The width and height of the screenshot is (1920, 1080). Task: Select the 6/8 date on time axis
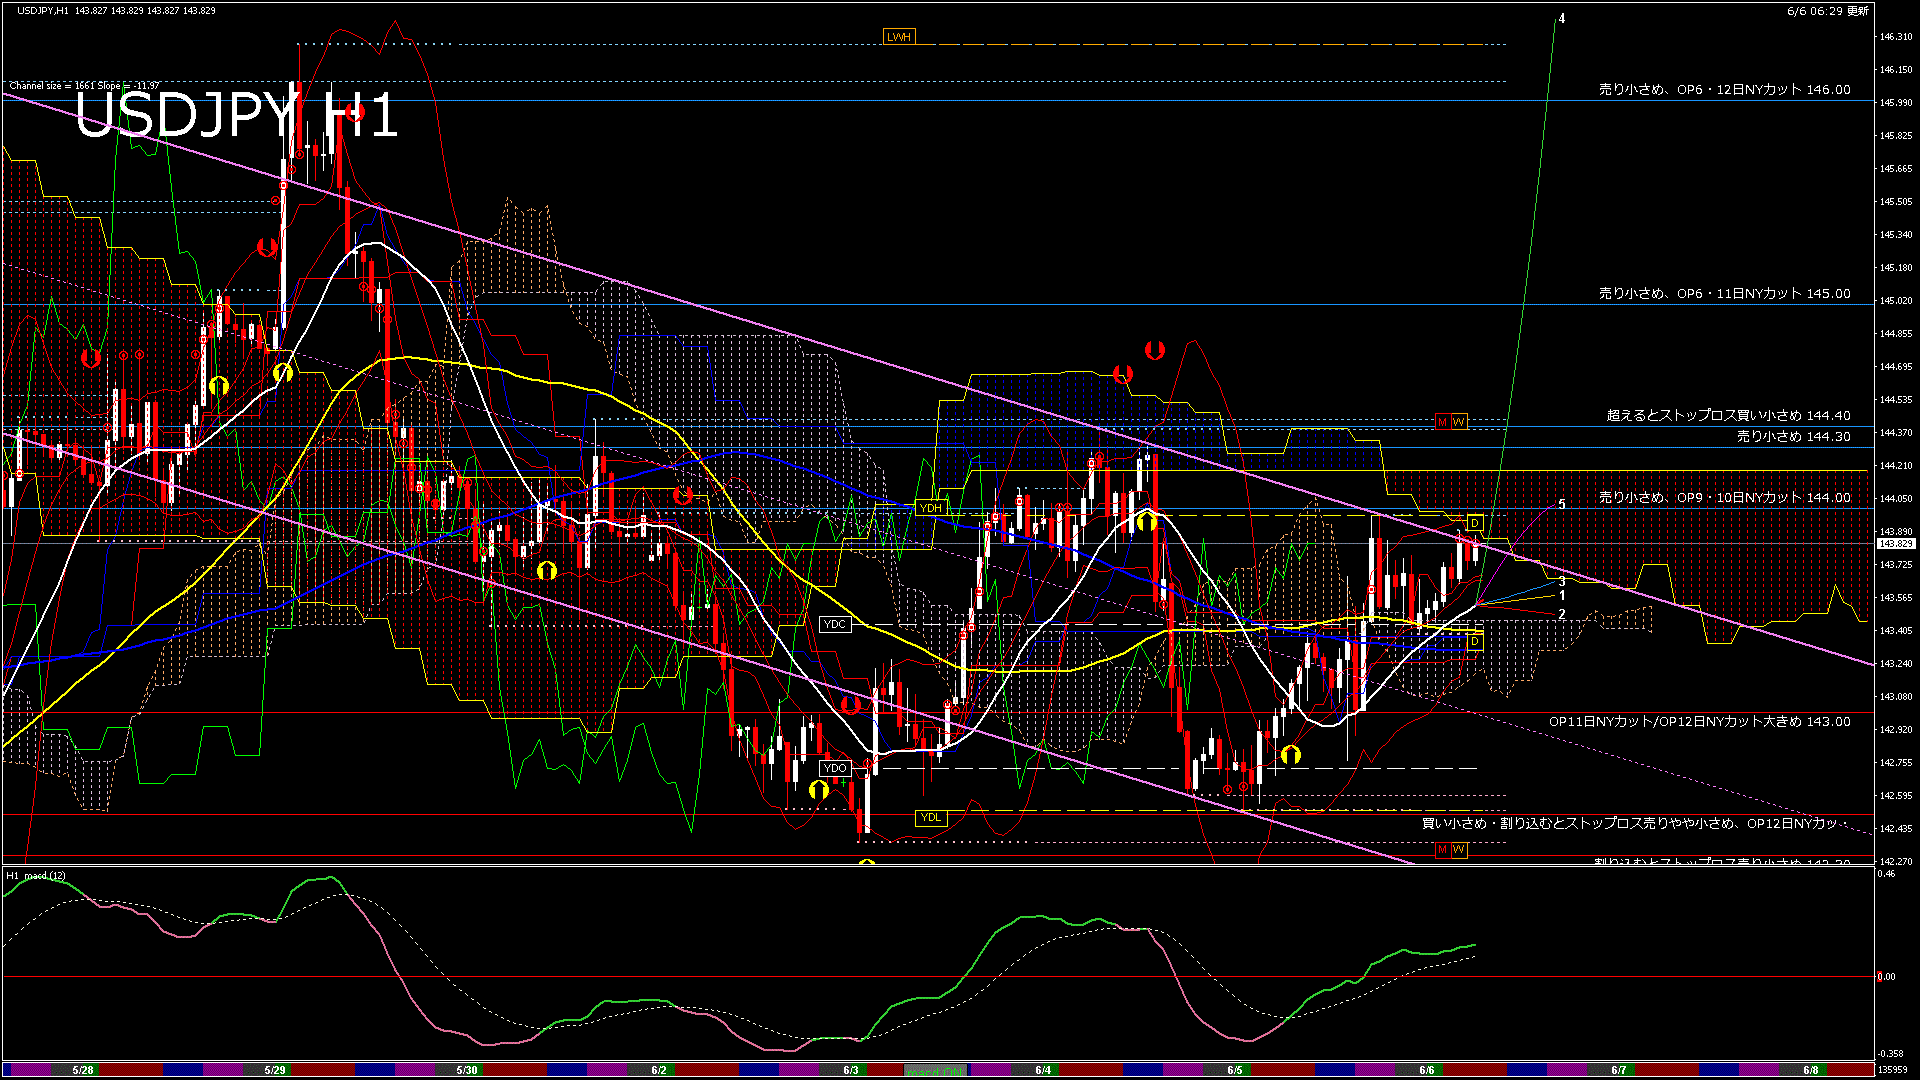[1810, 1070]
